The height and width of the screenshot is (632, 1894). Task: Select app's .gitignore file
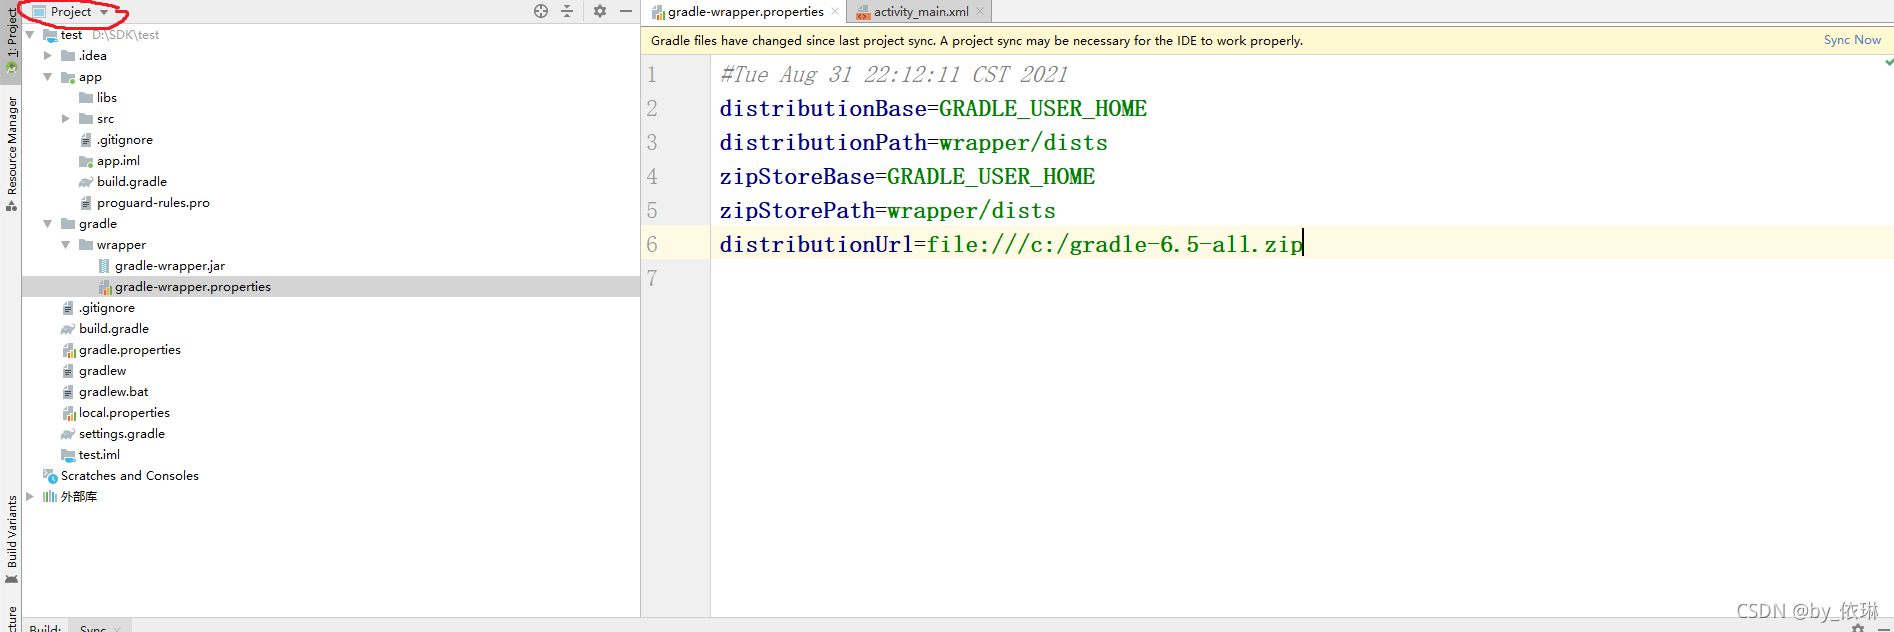click(x=125, y=140)
